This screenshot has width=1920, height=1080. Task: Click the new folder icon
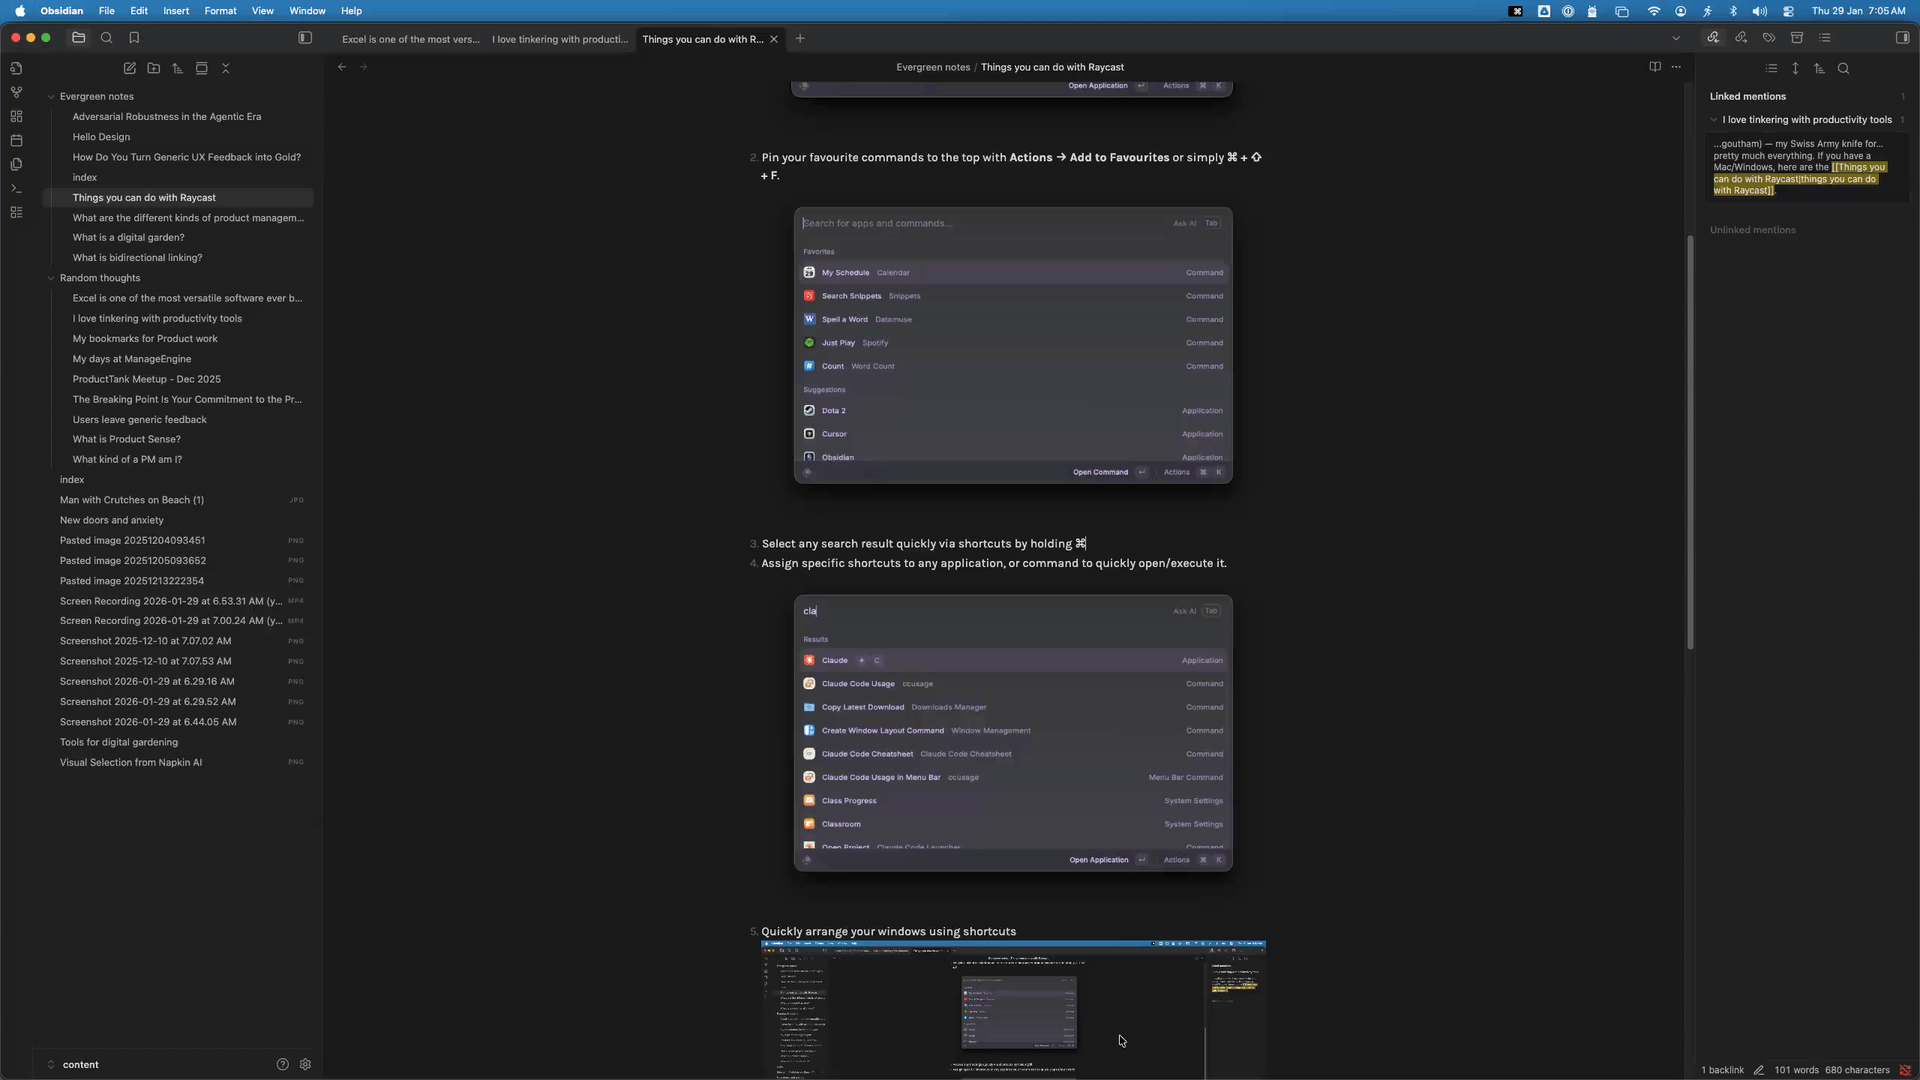tap(154, 68)
